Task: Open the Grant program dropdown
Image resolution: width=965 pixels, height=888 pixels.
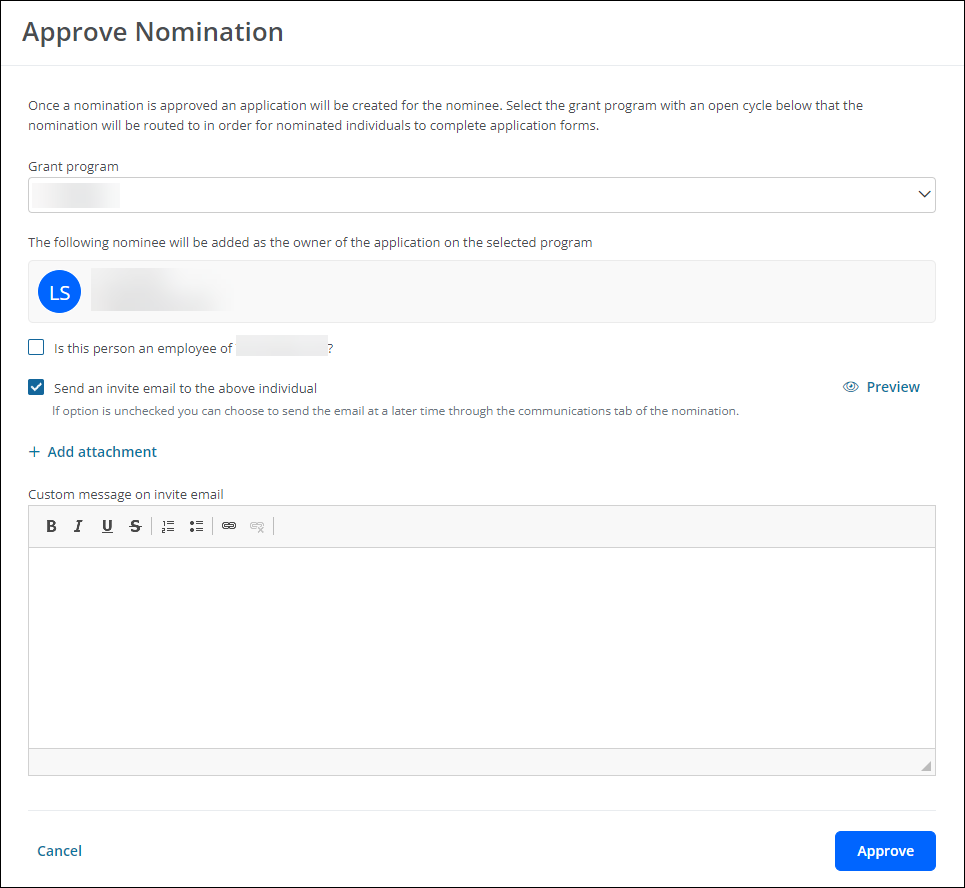Action: click(x=482, y=195)
